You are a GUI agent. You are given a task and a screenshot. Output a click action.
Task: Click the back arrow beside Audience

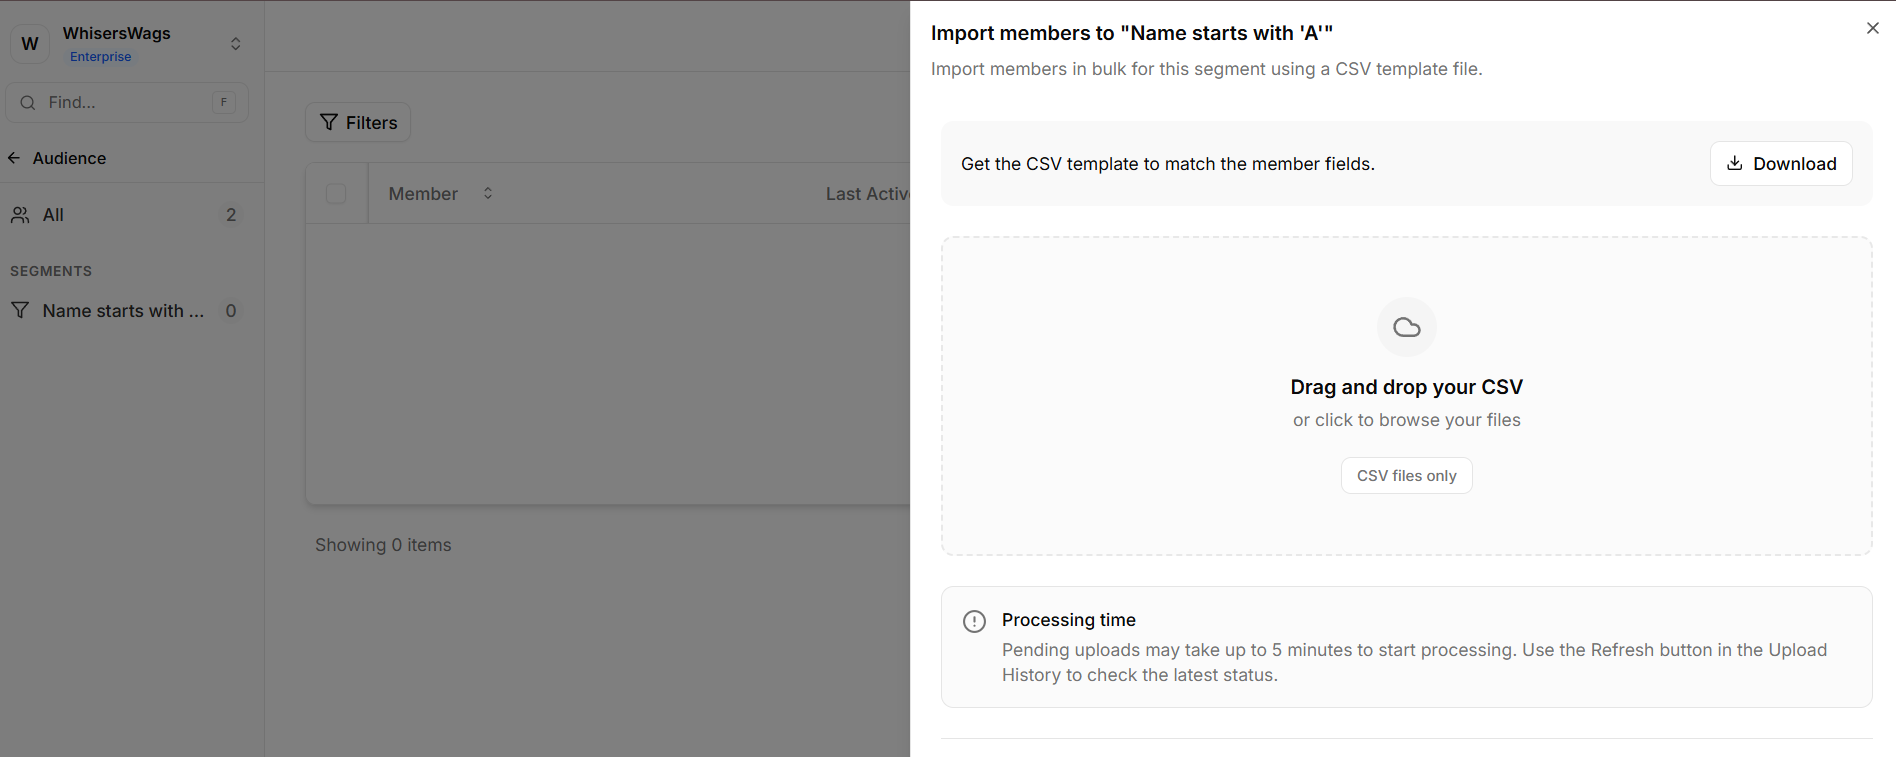click(x=14, y=158)
